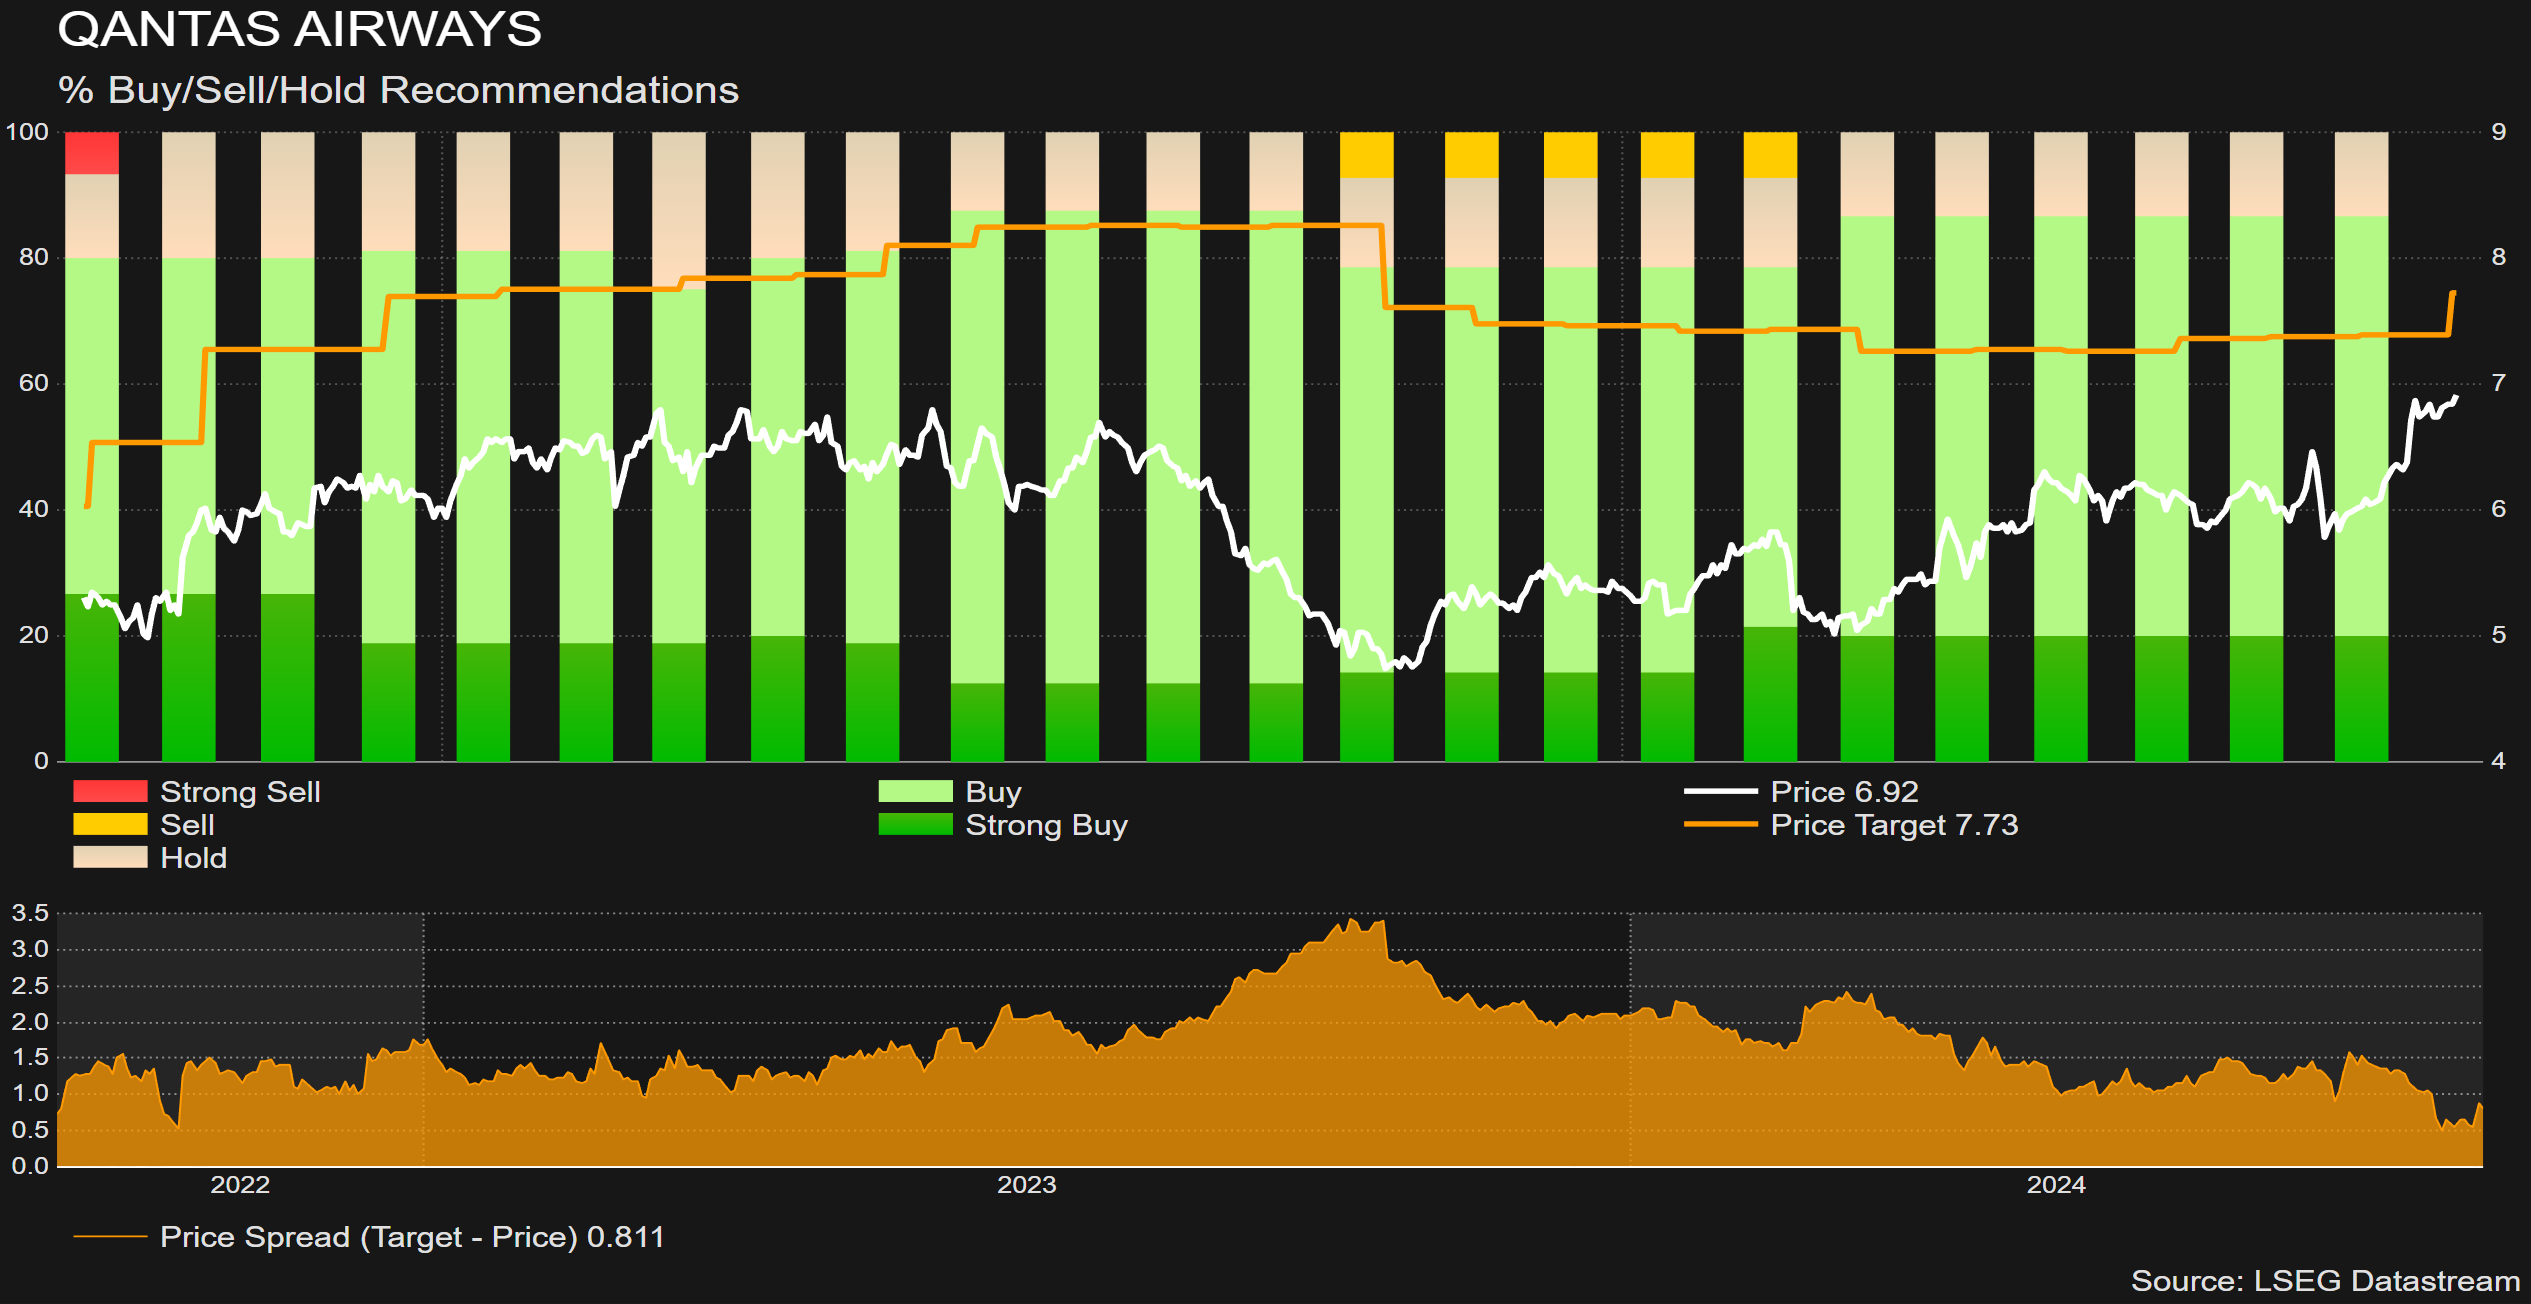The image size is (2531, 1304).
Task: Click the QANTAS AIRWAYS chart title
Action: [x=300, y=30]
